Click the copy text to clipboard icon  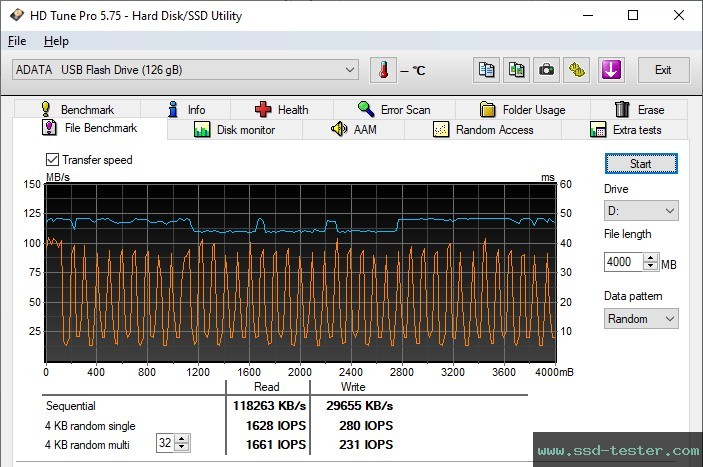pos(486,70)
